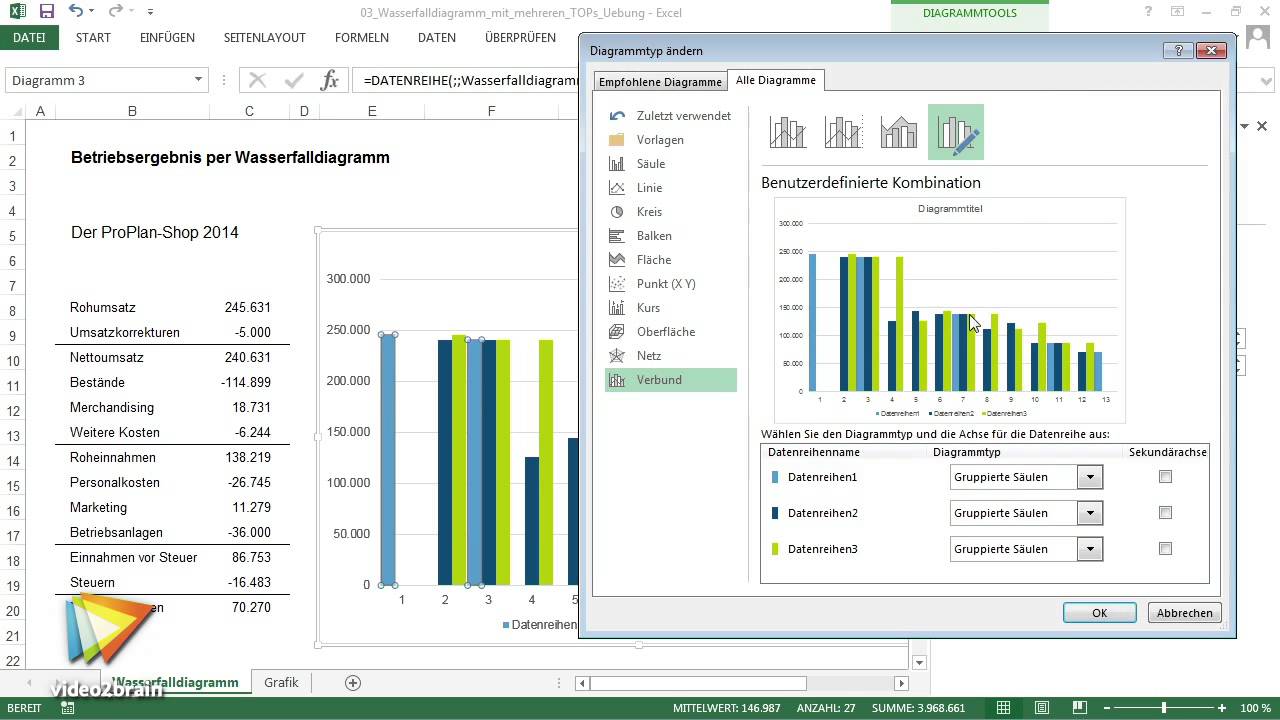This screenshot has height=720, width=1280.
Task: Enable Sekundärachse for Datenreihen2
Action: coord(1165,513)
